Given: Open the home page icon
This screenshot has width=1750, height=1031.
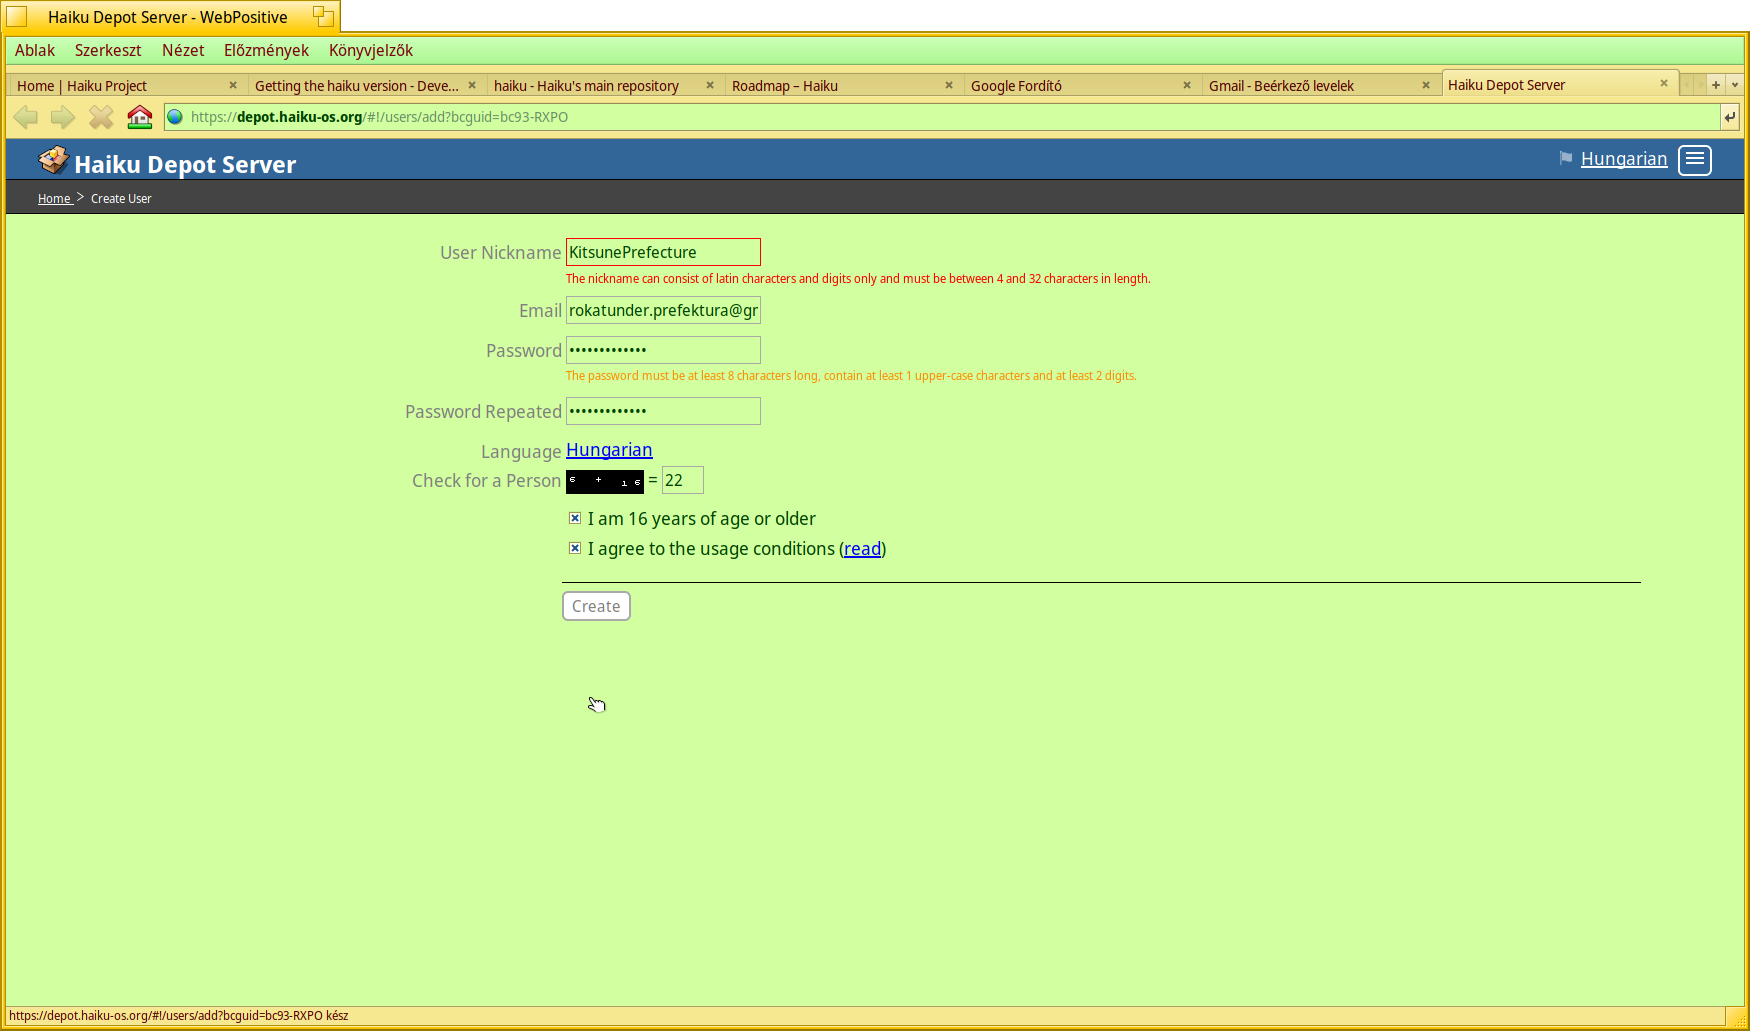Looking at the screenshot, I should tap(140, 117).
